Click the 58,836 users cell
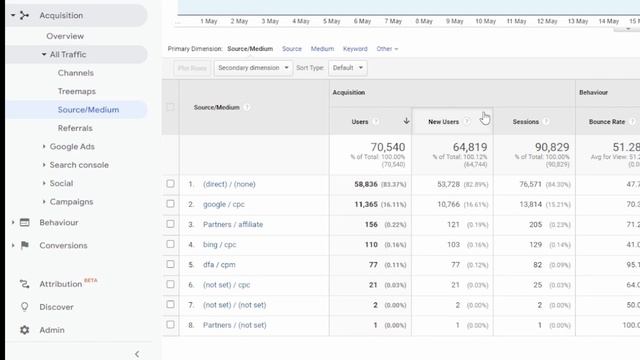640x360 pixels. 366,184
